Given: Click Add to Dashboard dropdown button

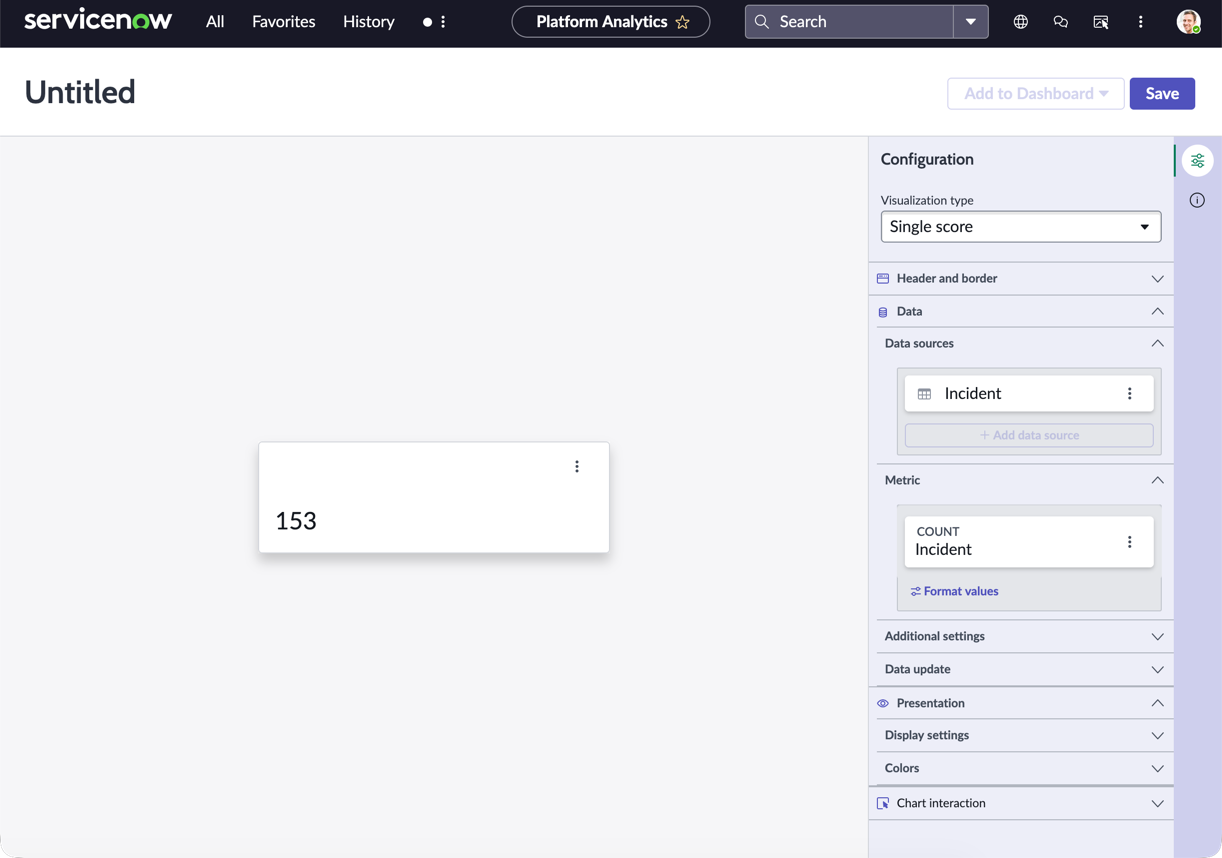Looking at the screenshot, I should [1036, 93].
